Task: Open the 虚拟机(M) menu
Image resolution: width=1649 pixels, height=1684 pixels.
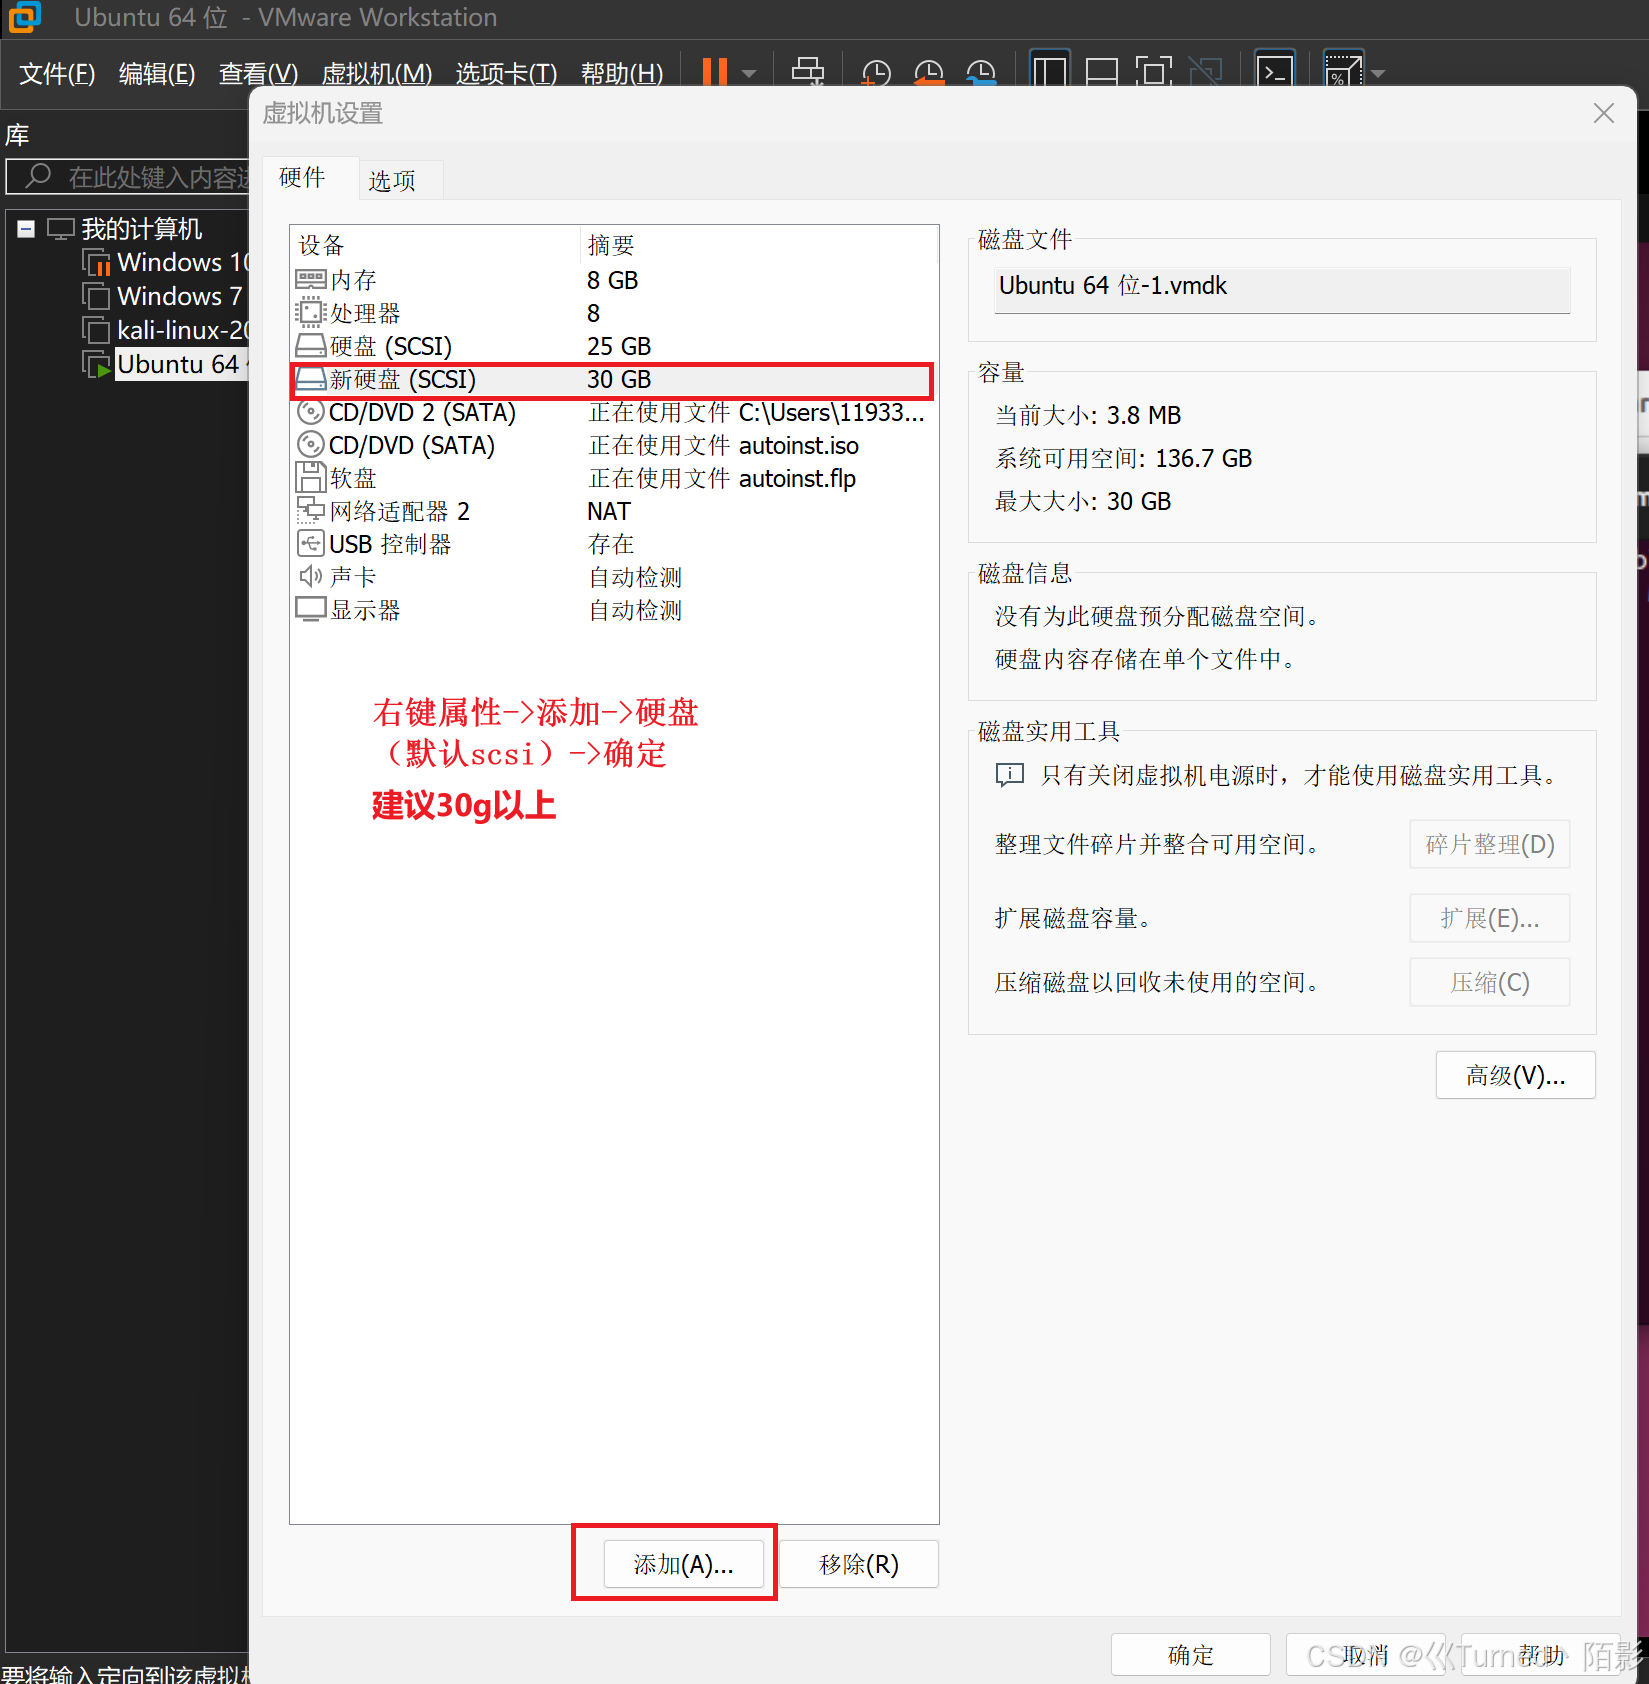Action: pos(377,73)
